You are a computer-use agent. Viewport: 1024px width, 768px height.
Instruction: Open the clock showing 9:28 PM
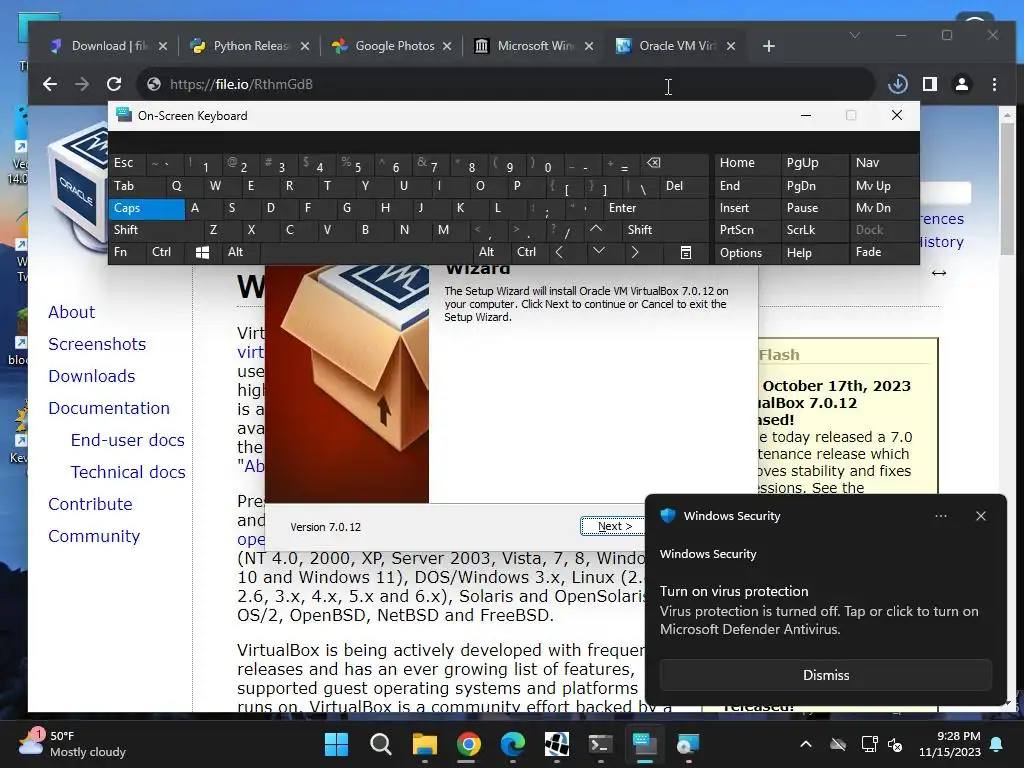950,744
